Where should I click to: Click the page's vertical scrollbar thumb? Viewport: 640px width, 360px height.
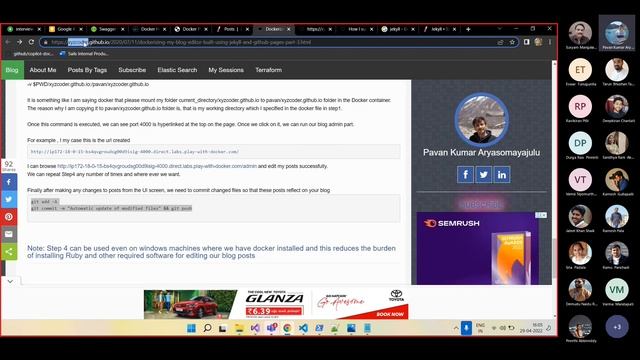point(554,258)
